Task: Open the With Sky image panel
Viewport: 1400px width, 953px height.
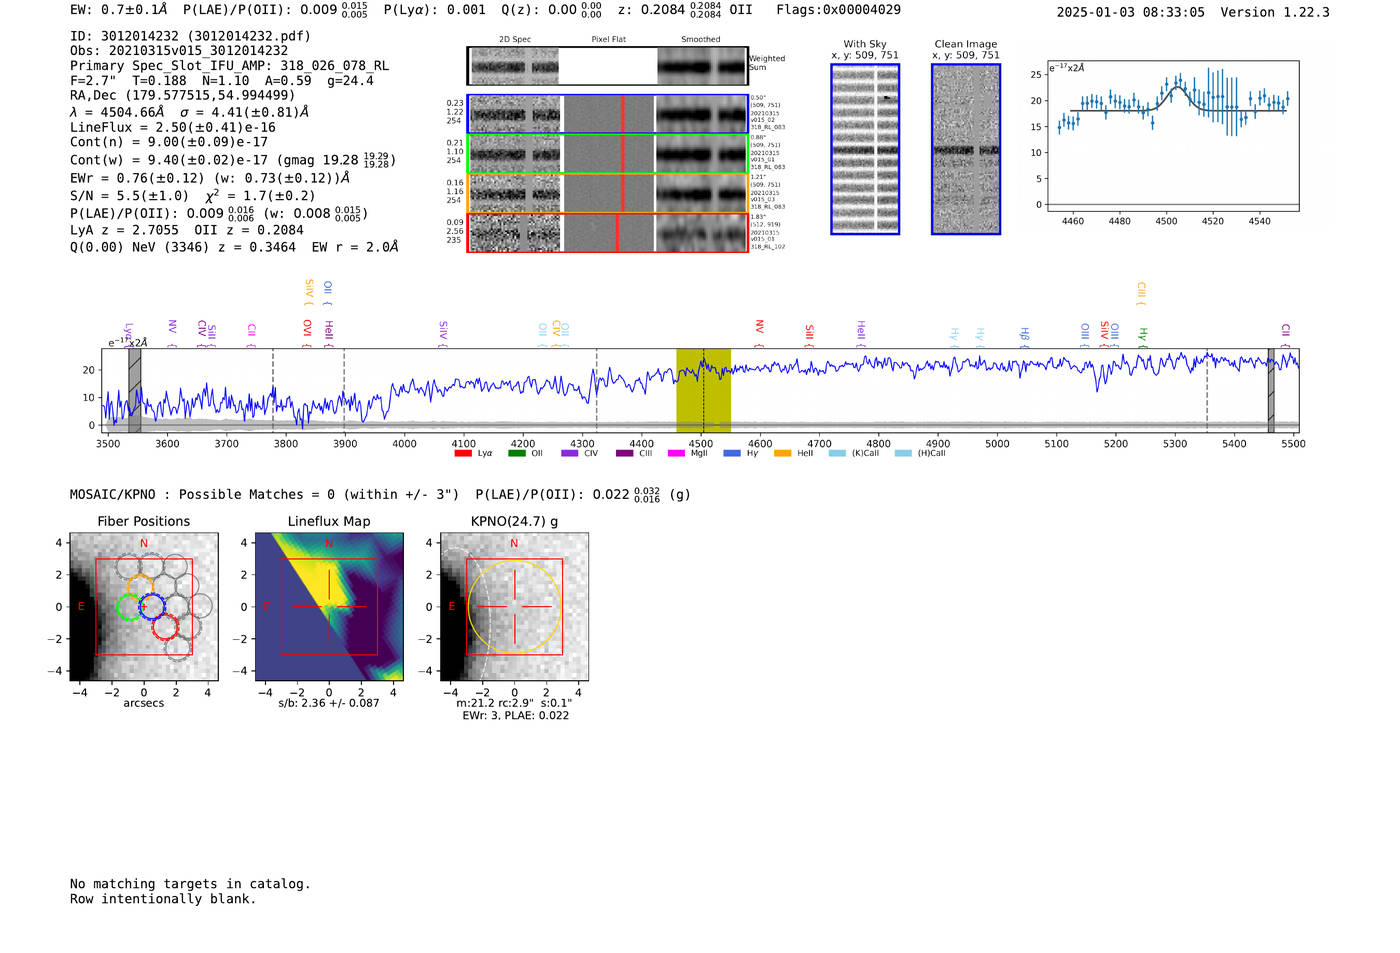Action: (x=865, y=149)
